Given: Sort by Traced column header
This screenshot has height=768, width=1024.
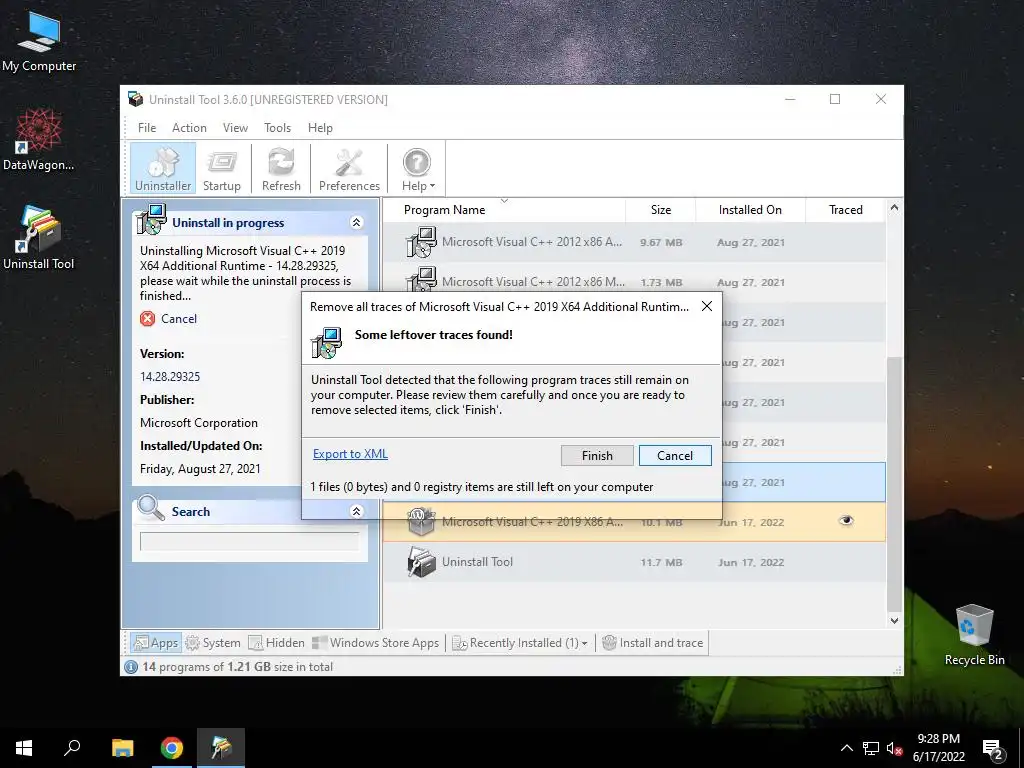Looking at the screenshot, I should click(845, 210).
